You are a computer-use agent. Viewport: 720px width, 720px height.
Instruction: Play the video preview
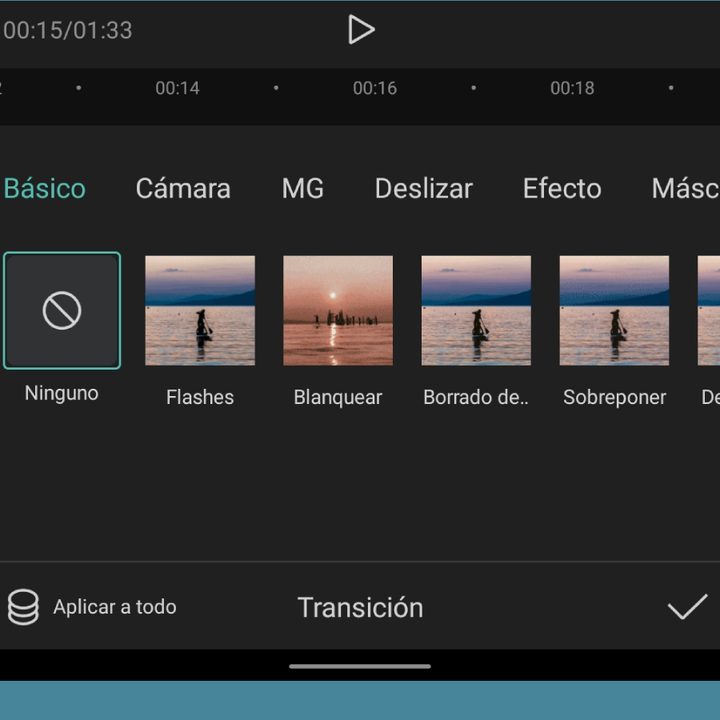[x=361, y=29]
